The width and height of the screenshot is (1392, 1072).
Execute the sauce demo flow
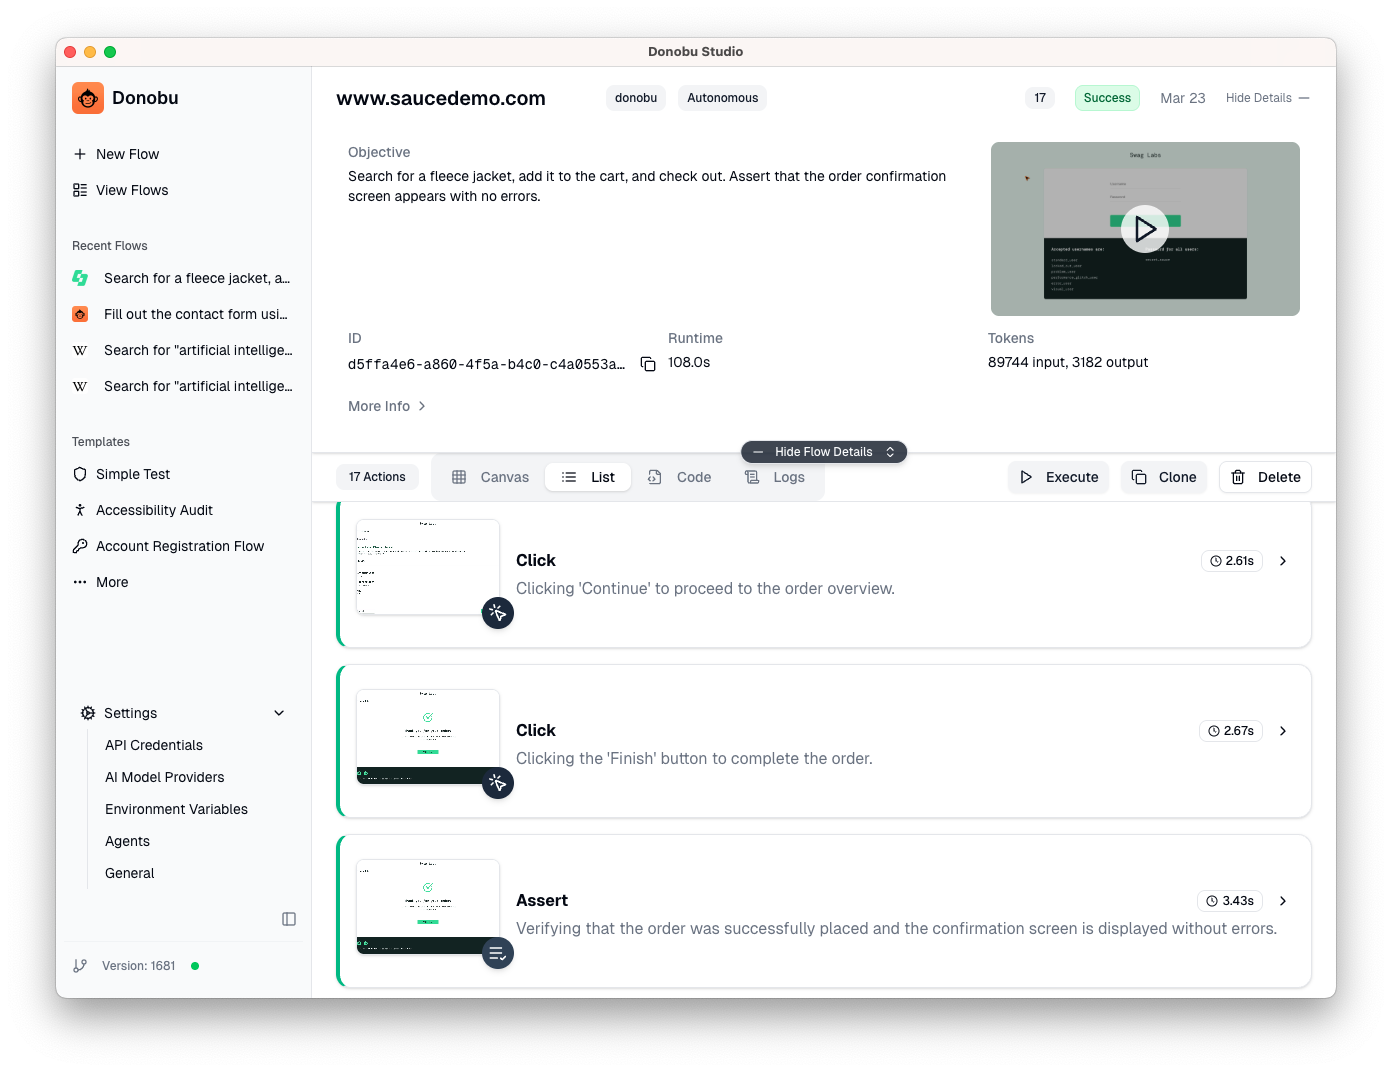pos(1058,477)
